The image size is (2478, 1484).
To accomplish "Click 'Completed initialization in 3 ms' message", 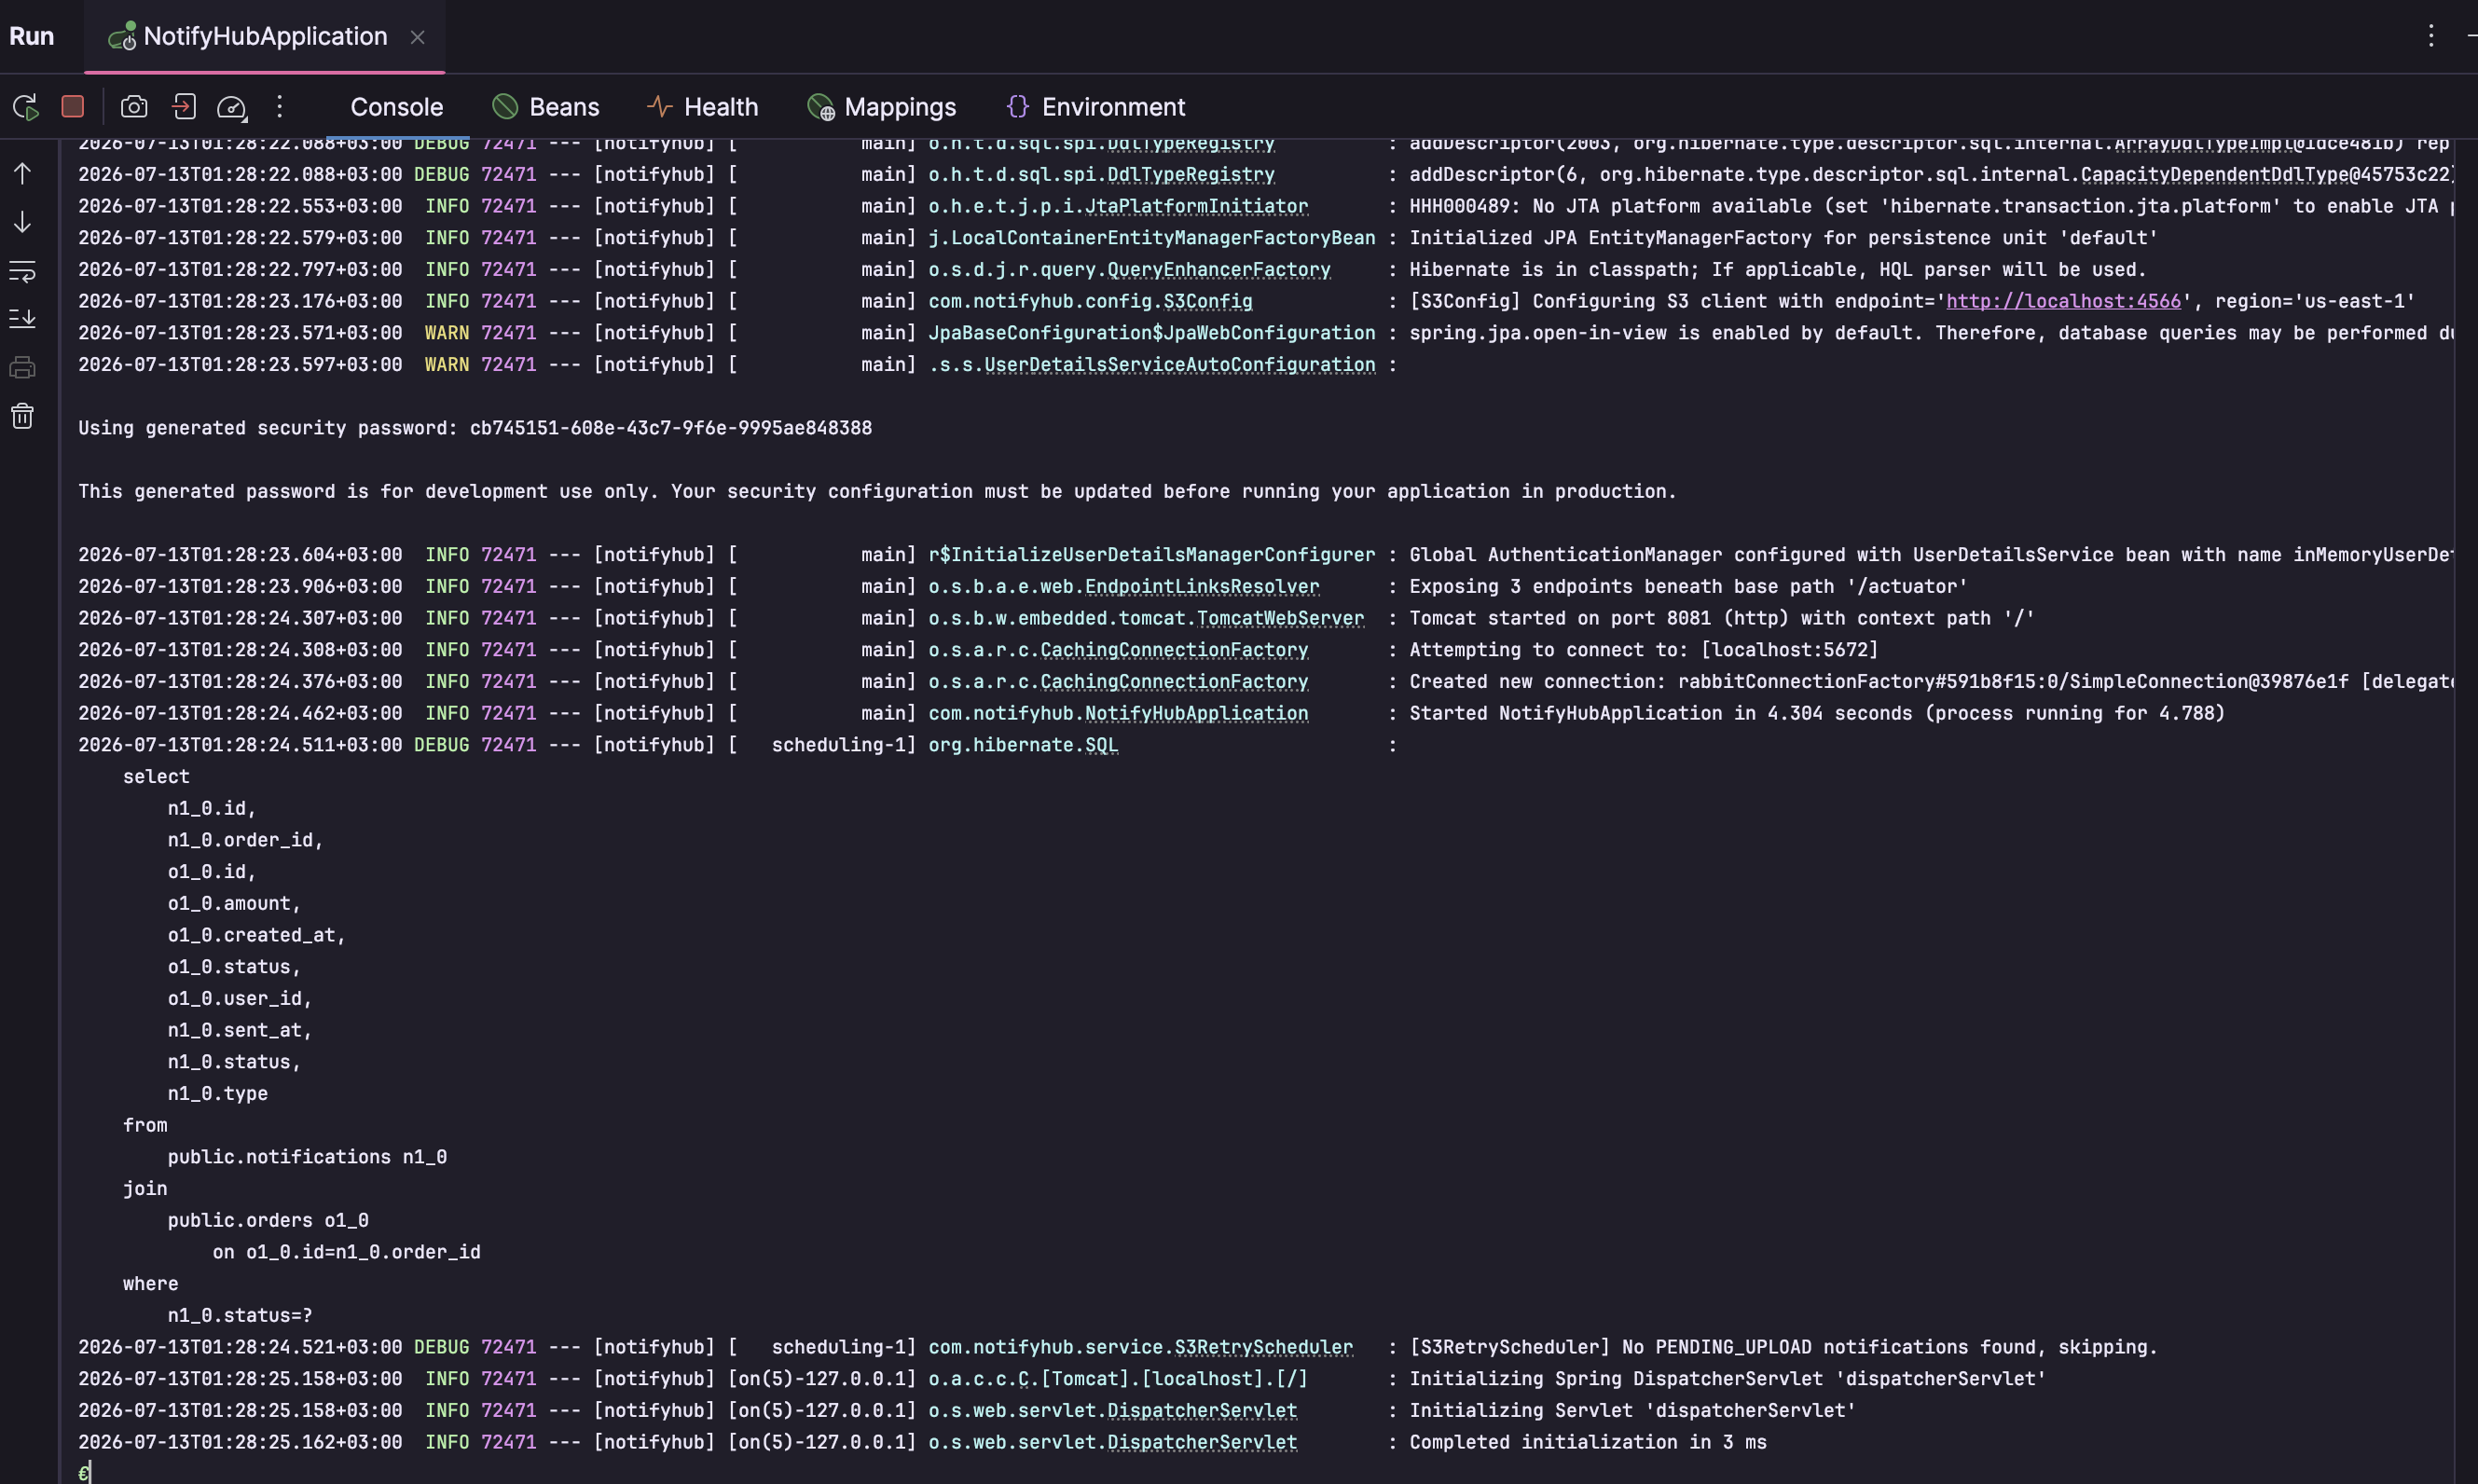I will (1587, 1443).
